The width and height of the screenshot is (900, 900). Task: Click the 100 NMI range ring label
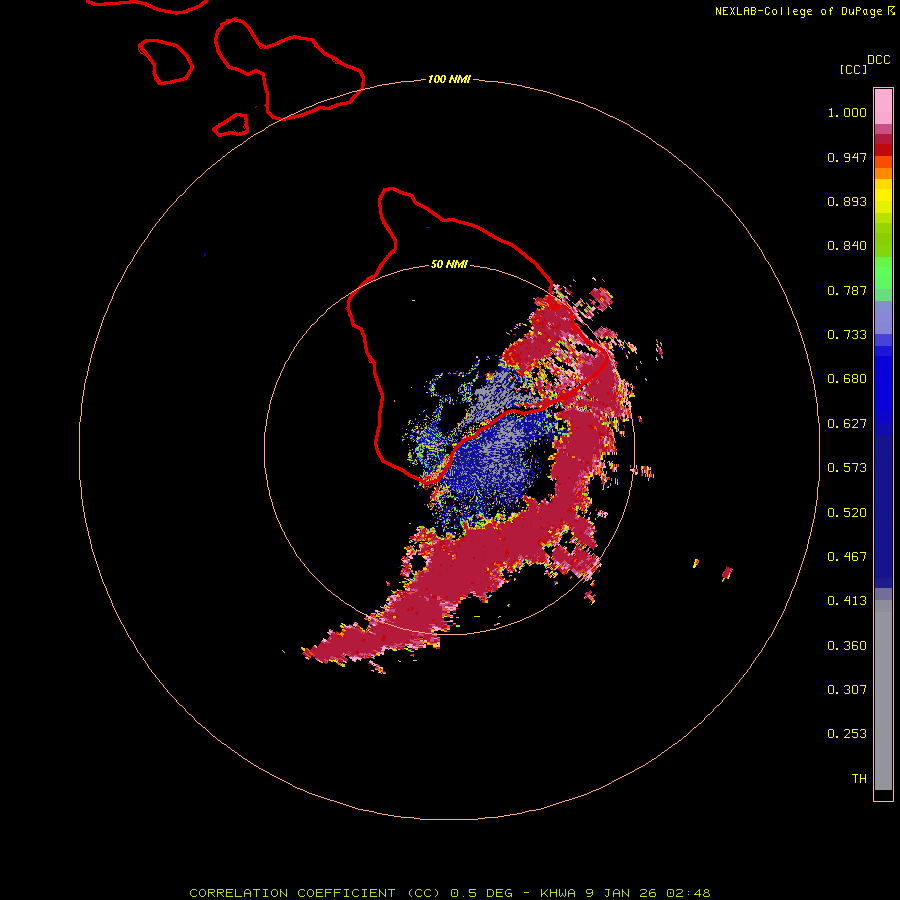(449, 79)
